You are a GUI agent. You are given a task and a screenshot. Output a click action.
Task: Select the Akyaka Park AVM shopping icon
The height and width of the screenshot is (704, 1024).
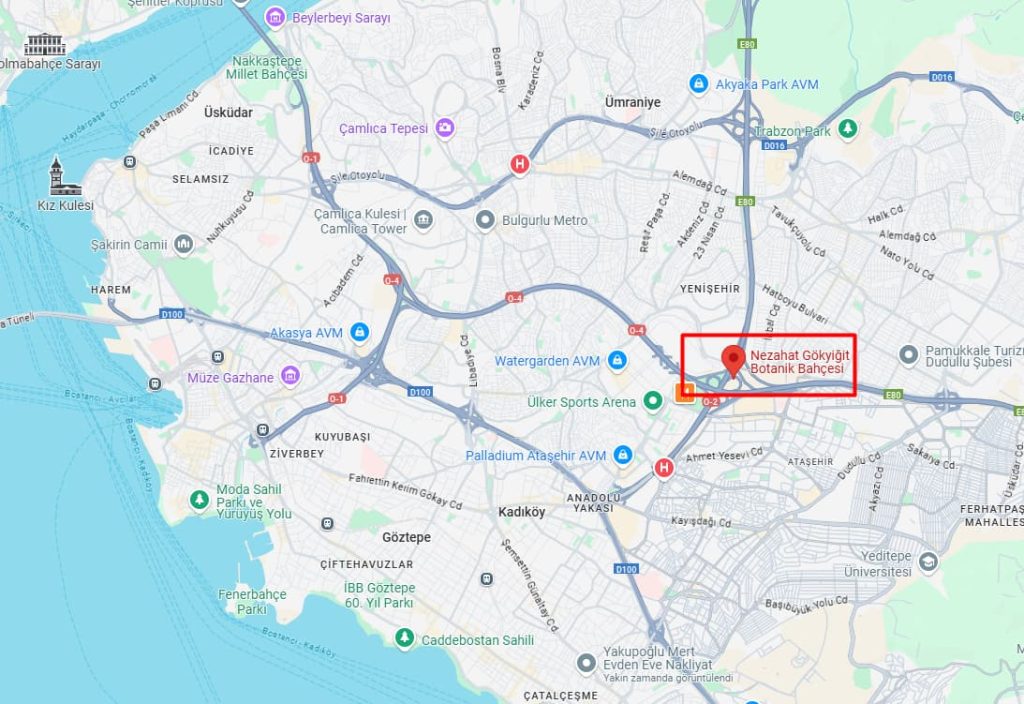699,84
